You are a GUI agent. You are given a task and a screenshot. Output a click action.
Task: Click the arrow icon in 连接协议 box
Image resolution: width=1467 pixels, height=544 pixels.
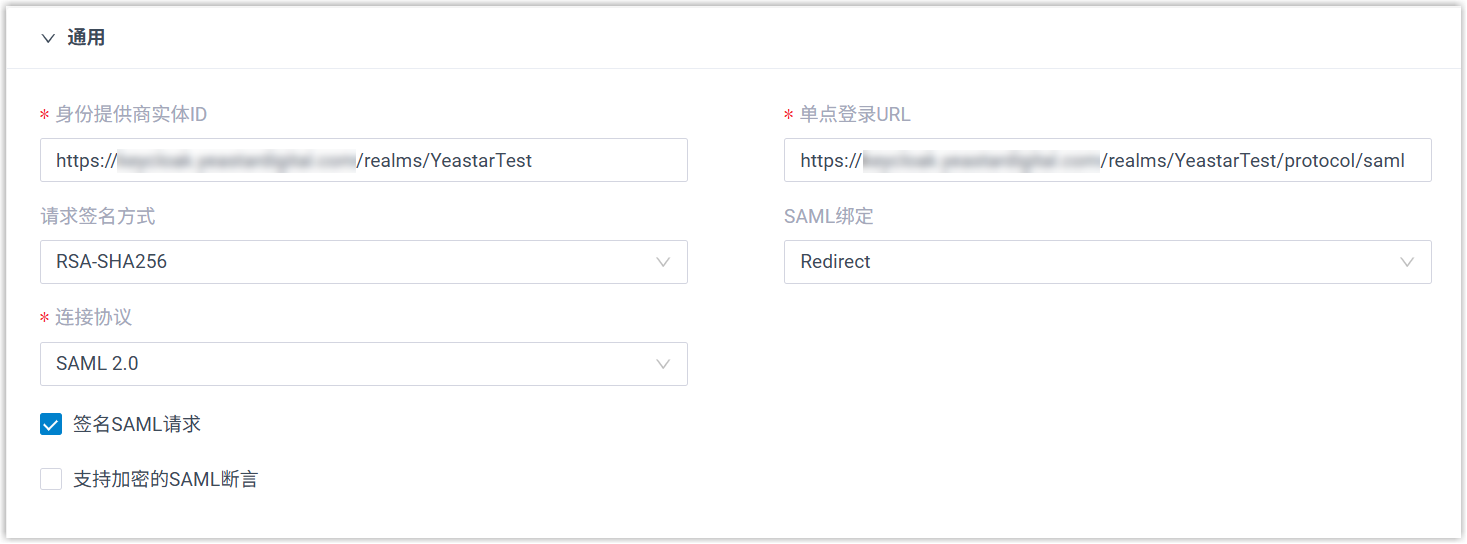663,364
